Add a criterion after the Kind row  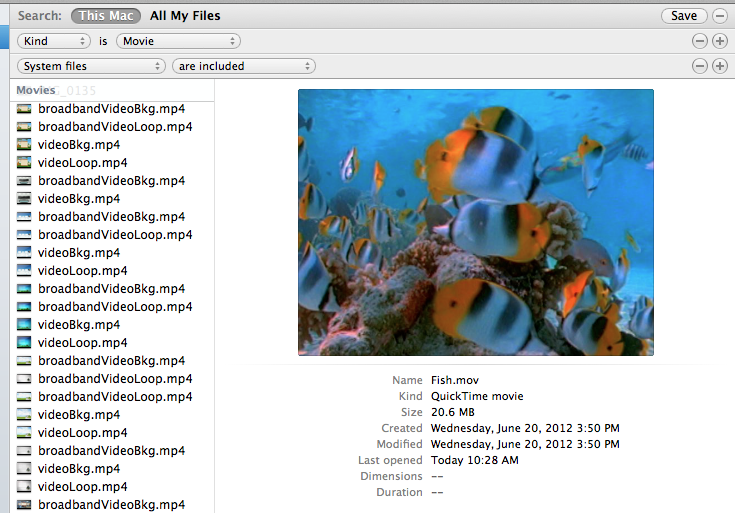click(720, 41)
